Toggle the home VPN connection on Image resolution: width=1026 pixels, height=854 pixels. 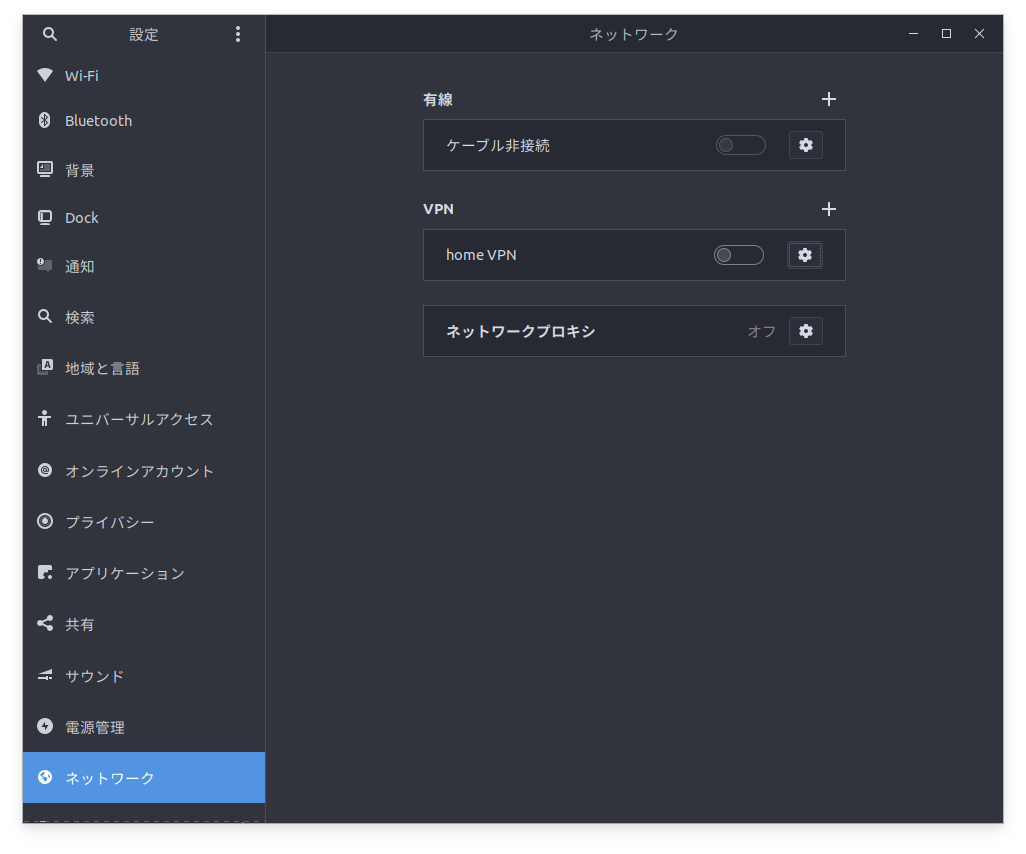tap(739, 255)
